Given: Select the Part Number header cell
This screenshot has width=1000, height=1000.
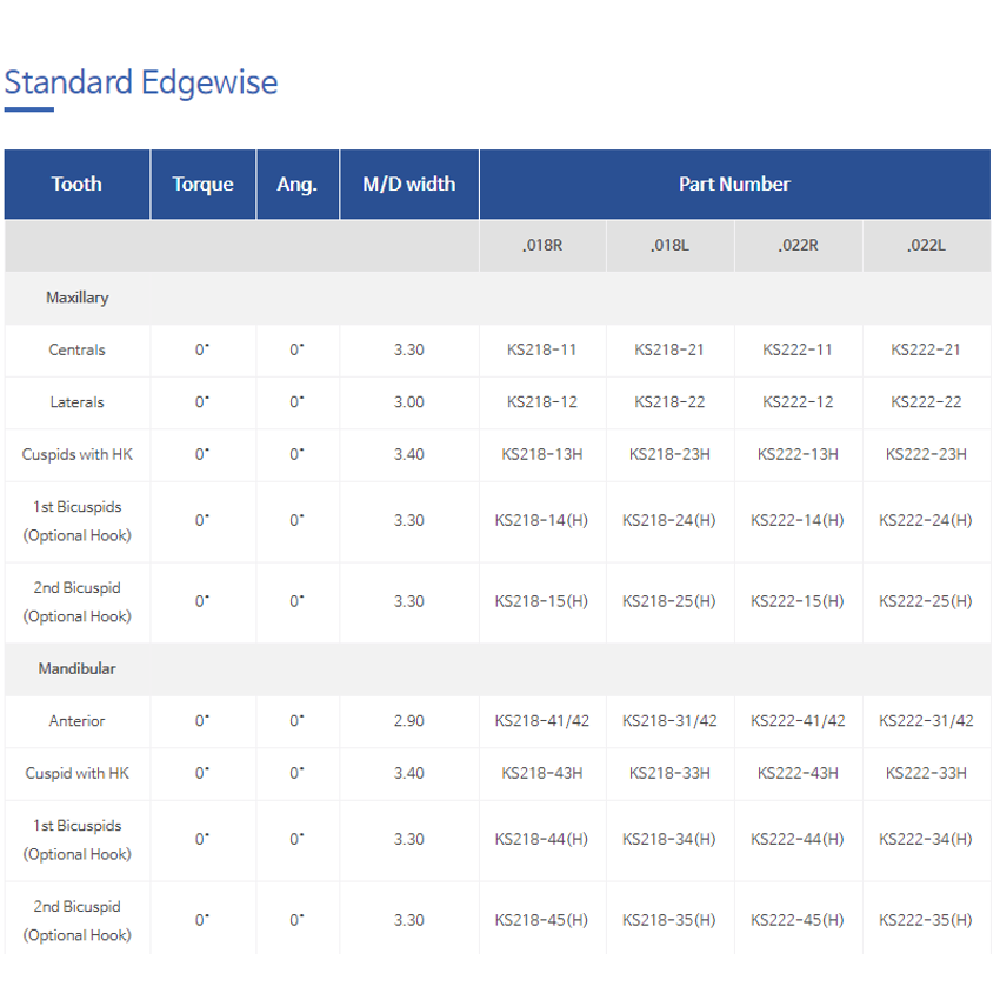Looking at the screenshot, I should pos(734,184).
